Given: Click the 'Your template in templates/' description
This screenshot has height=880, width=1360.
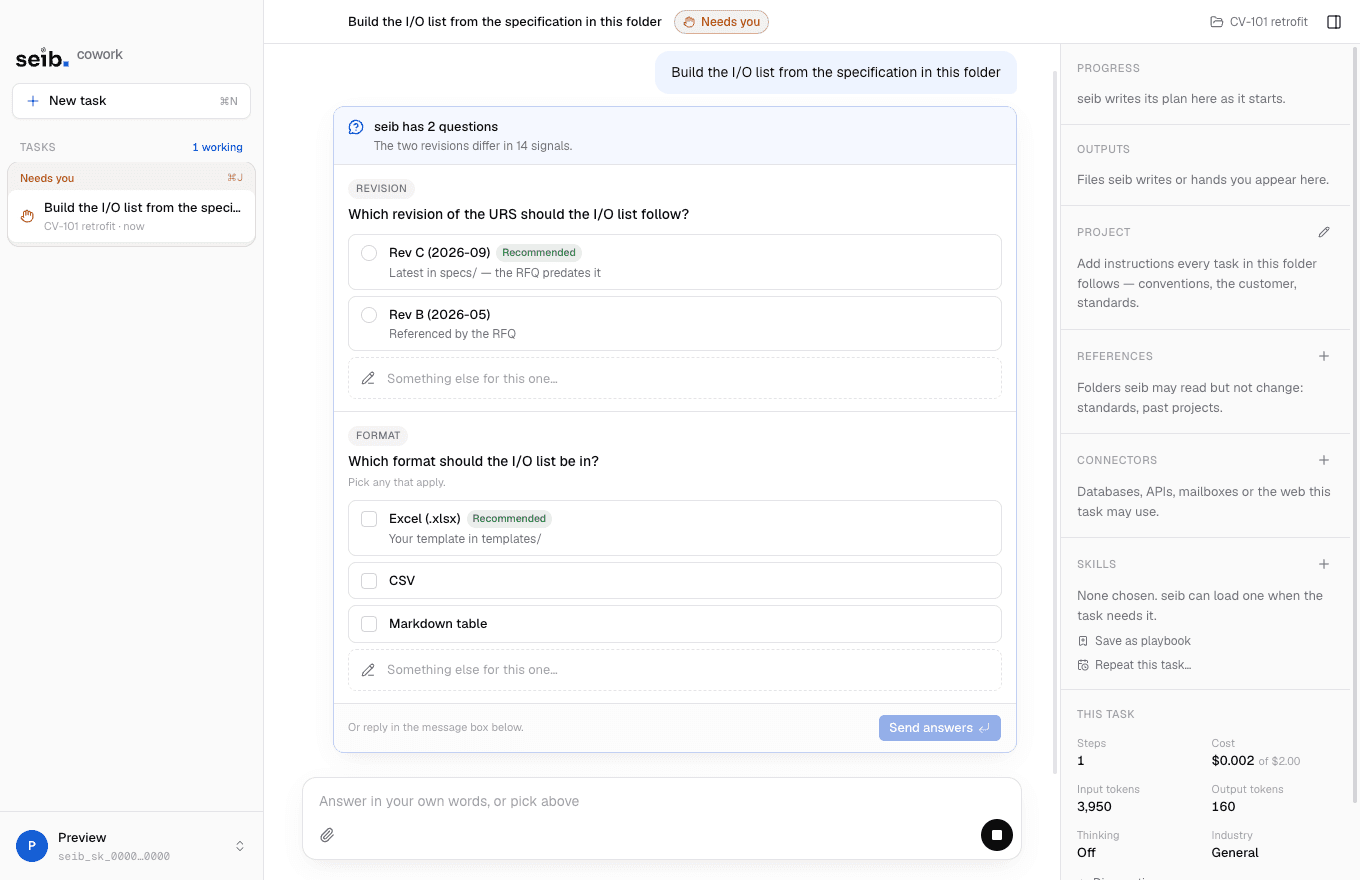Looking at the screenshot, I should [x=465, y=539].
